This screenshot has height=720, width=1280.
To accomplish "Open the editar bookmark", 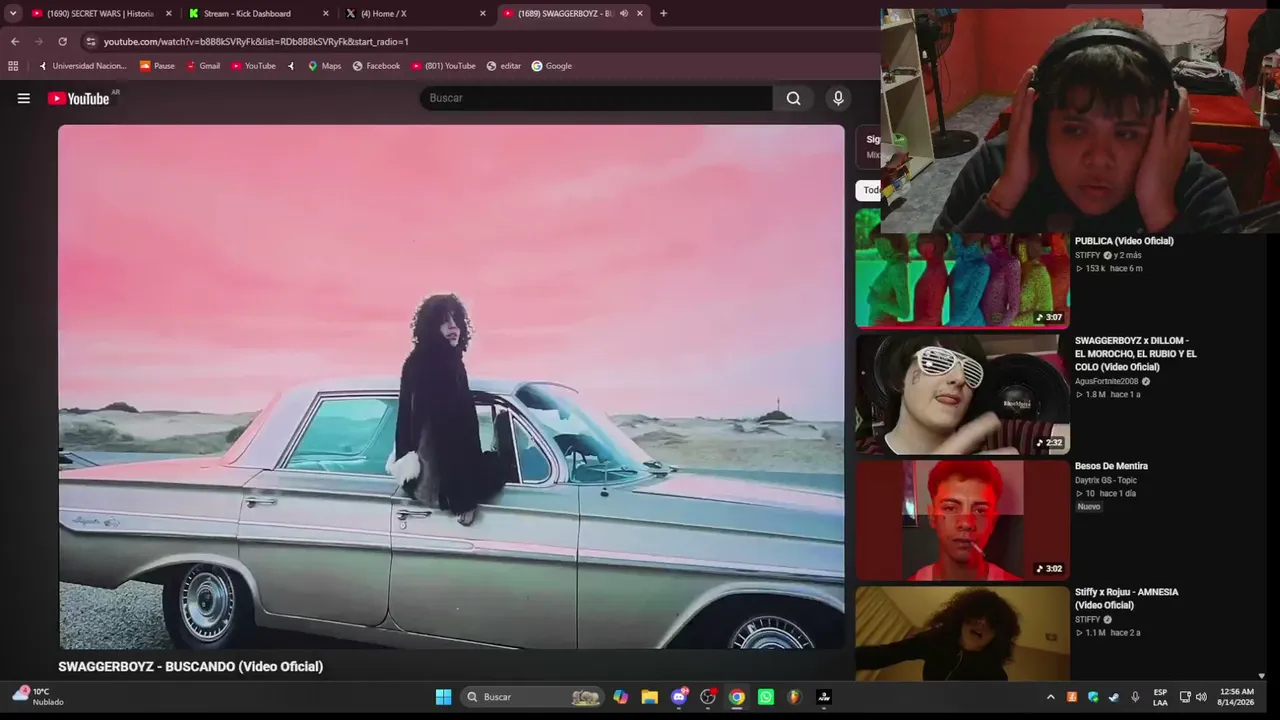I will click(x=504, y=66).
